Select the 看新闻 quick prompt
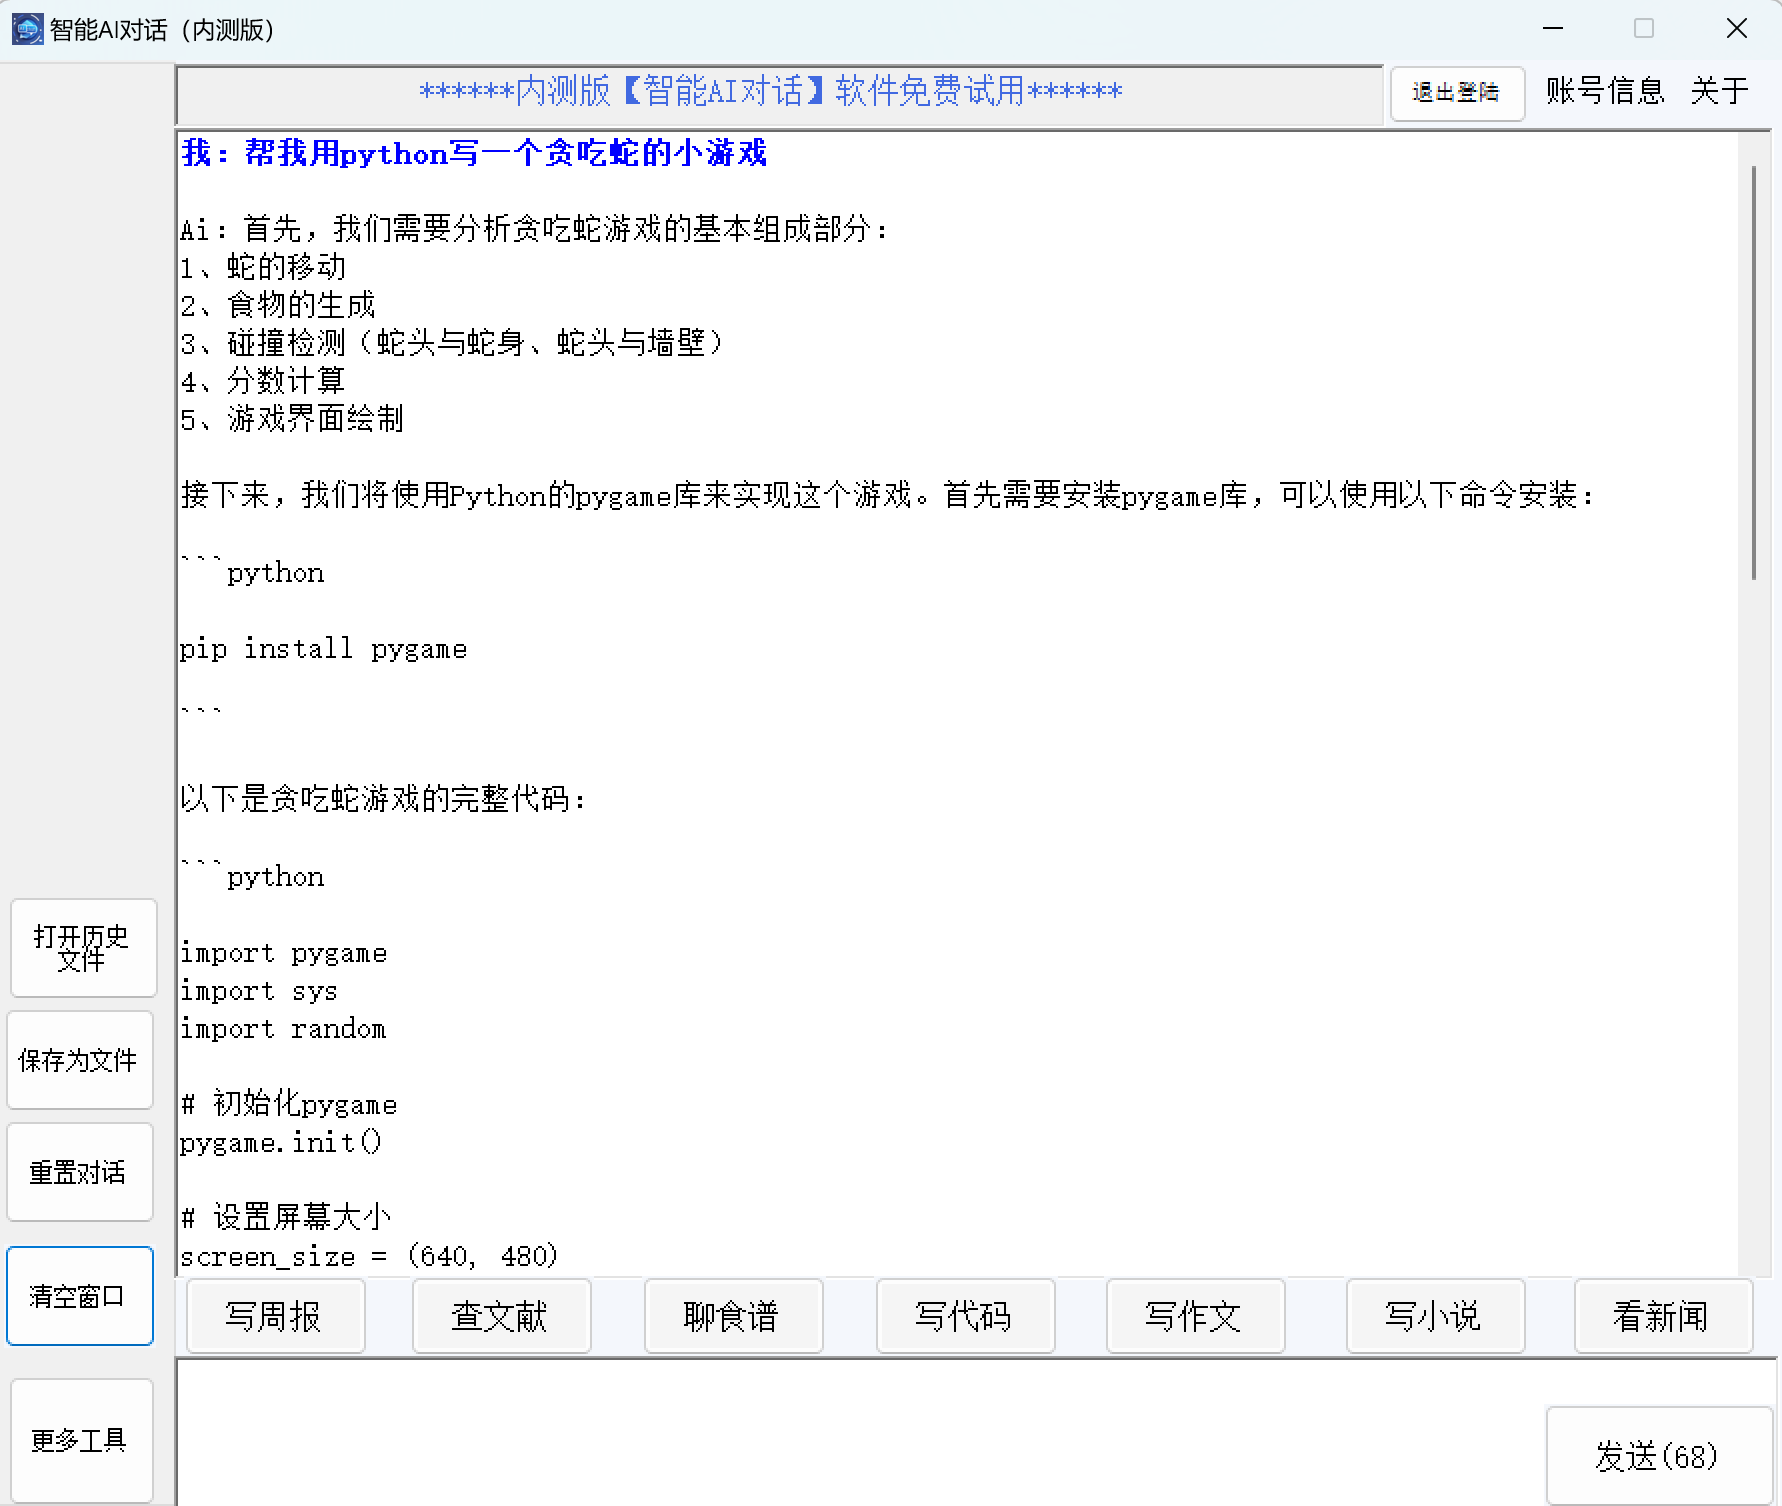 pos(1663,1316)
